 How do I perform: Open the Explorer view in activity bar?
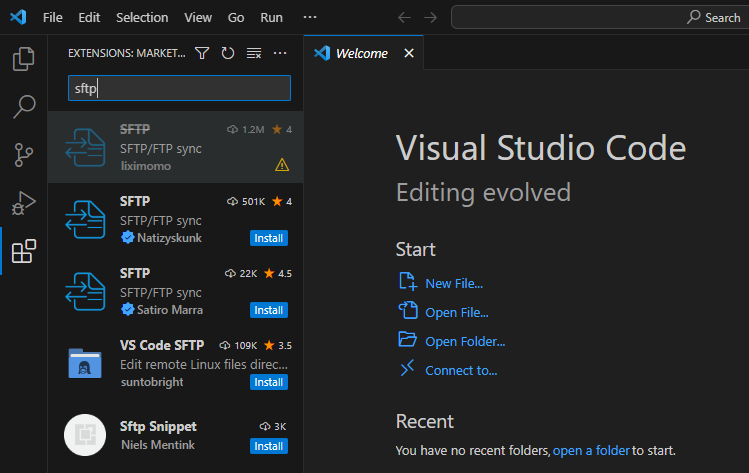[x=23, y=59]
